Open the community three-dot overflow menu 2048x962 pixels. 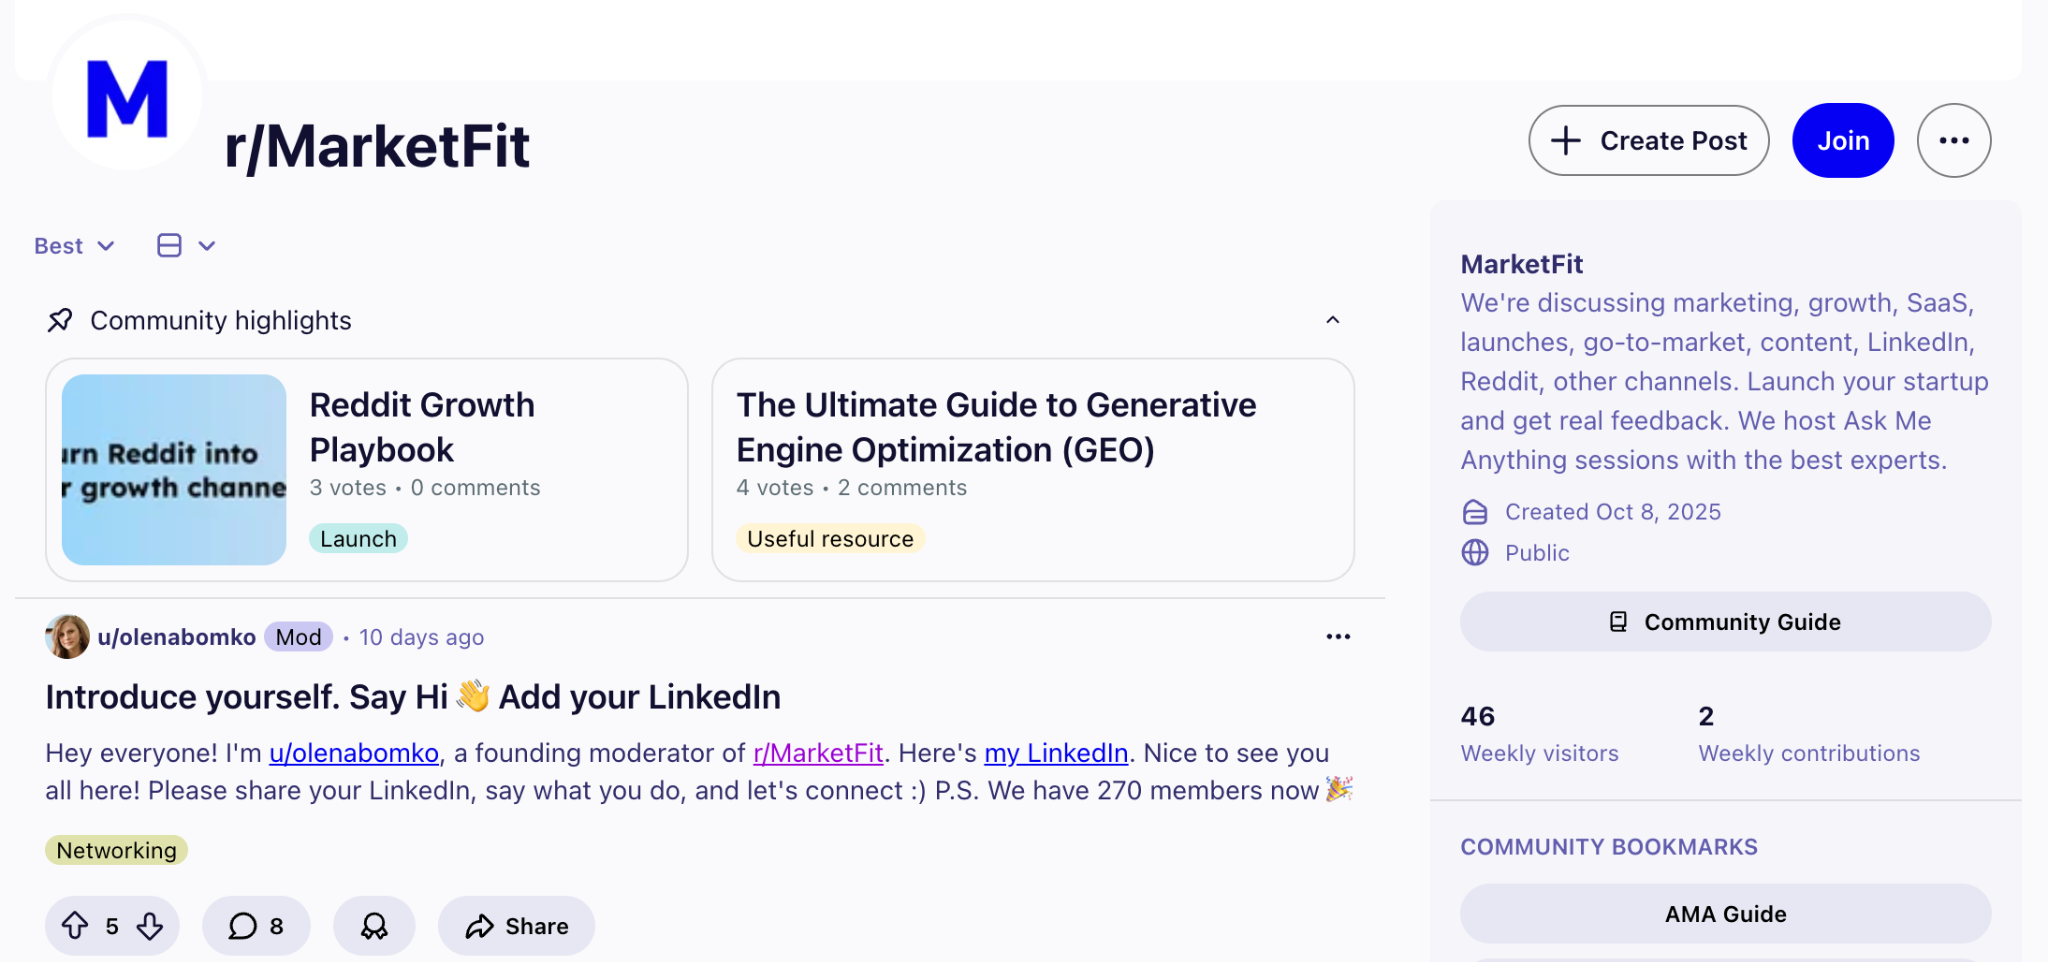pyautogui.click(x=1954, y=141)
